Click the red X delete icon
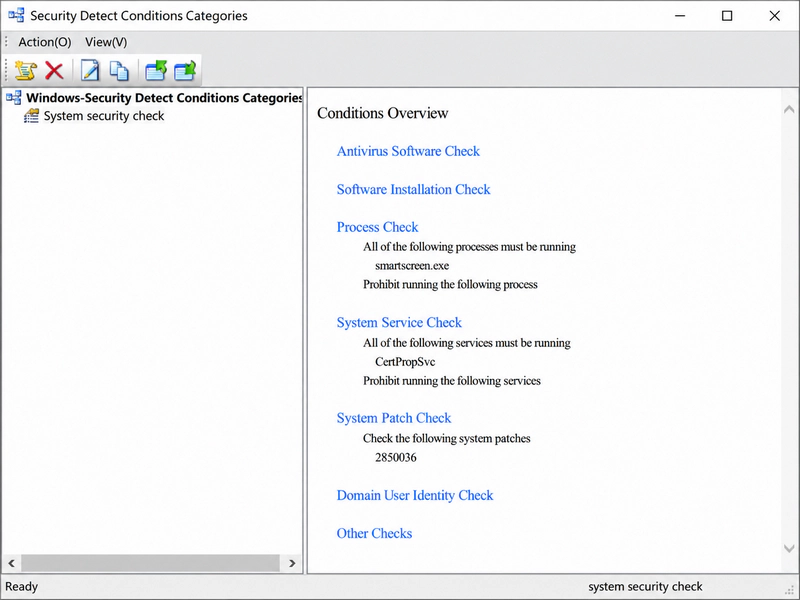The width and height of the screenshot is (800, 600). point(54,70)
